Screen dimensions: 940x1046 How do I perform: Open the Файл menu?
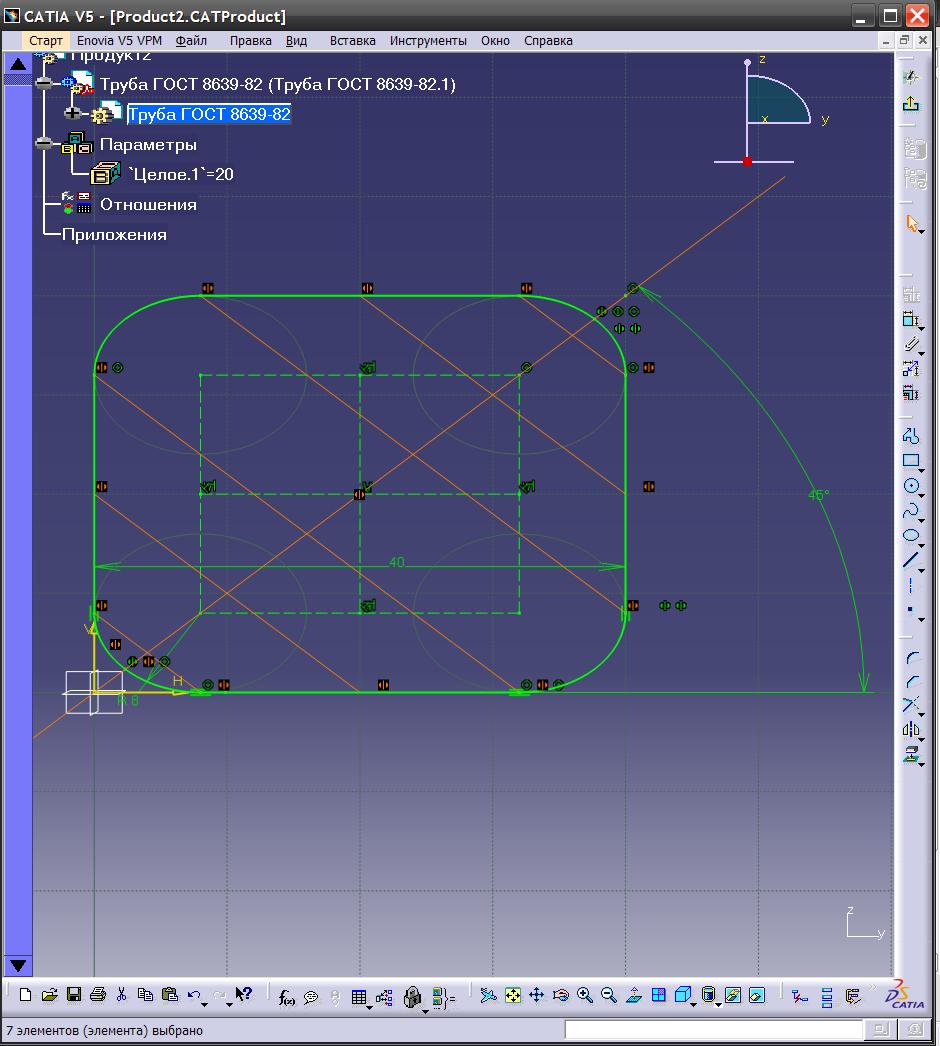191,41
